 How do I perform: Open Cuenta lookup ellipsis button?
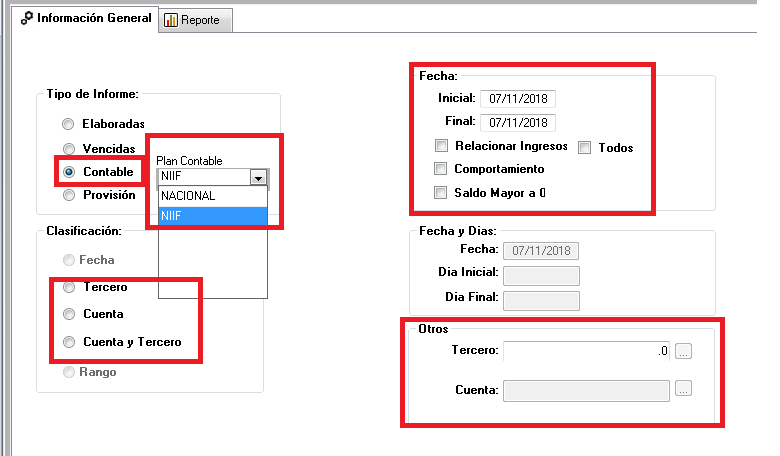point(683,389)
